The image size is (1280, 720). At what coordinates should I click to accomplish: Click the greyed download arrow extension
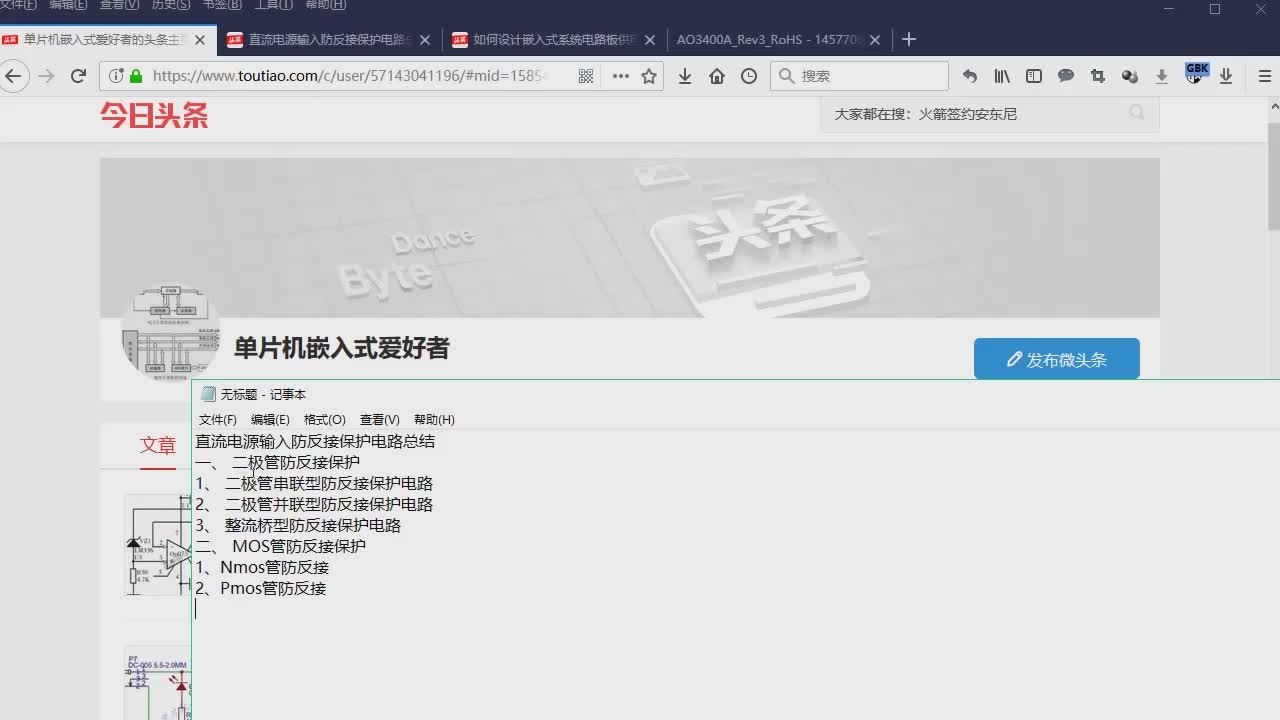1162,76
